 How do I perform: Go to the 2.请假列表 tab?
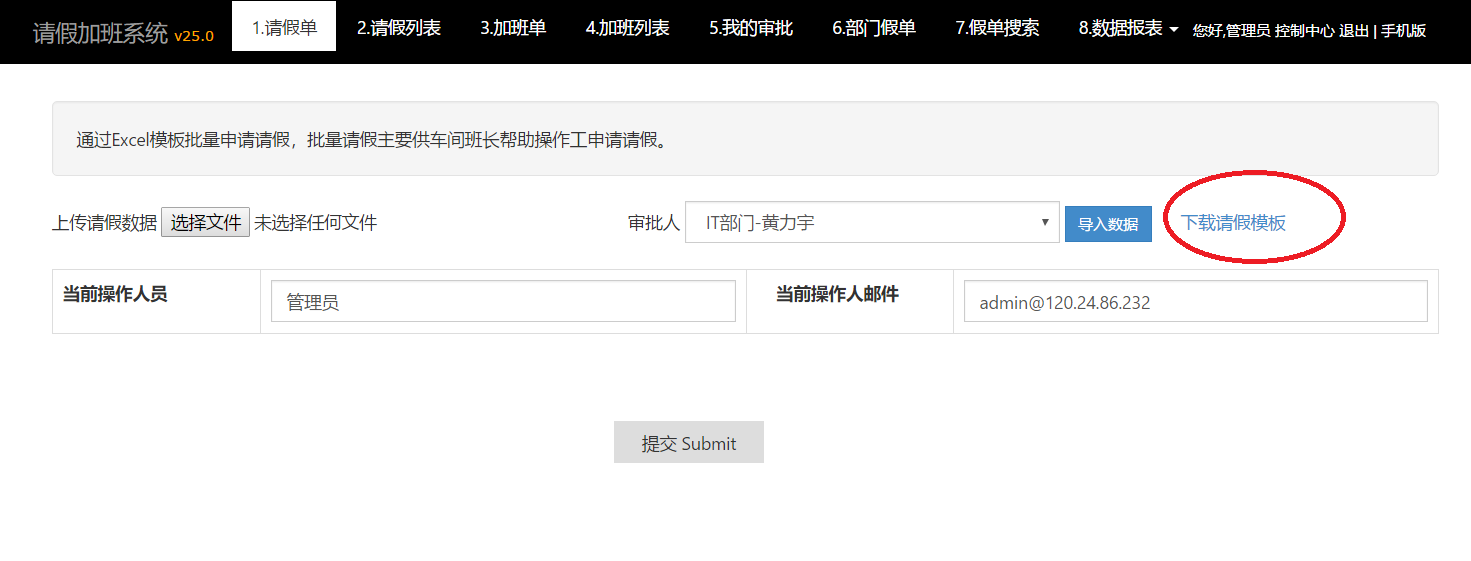coord(398,28)
